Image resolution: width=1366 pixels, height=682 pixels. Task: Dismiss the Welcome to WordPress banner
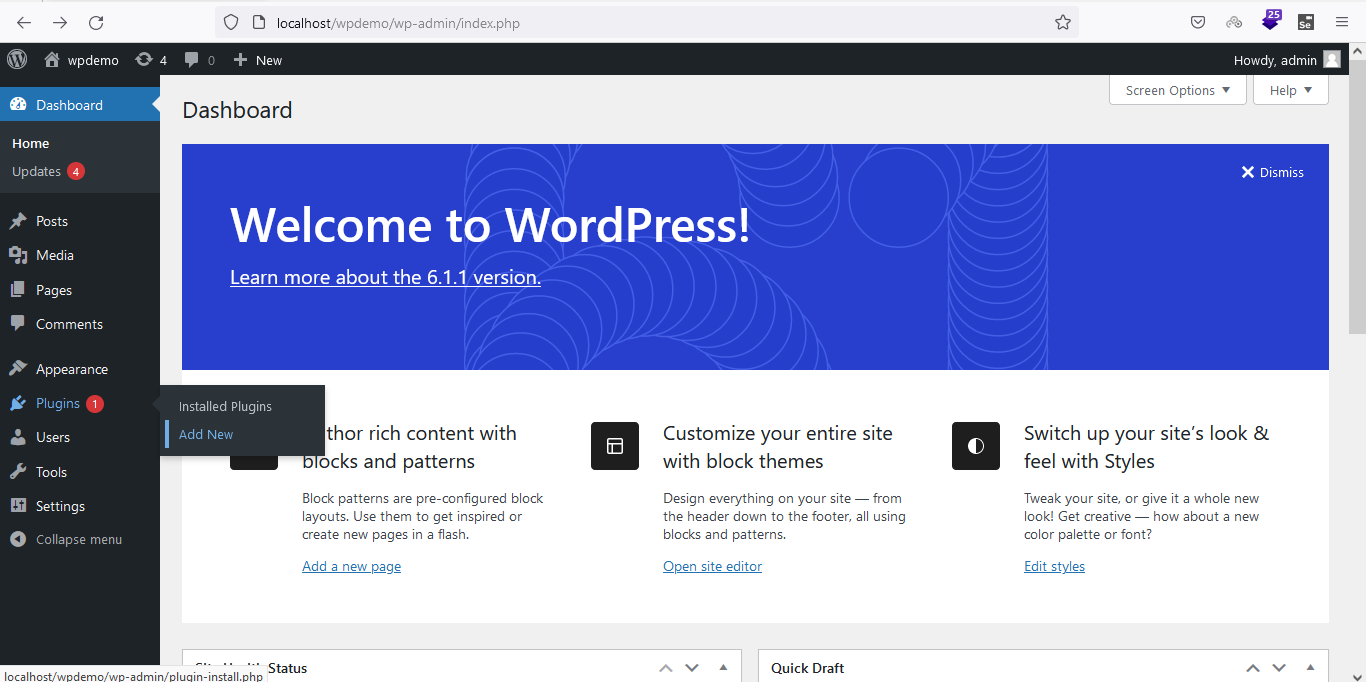coord(1272,172)
